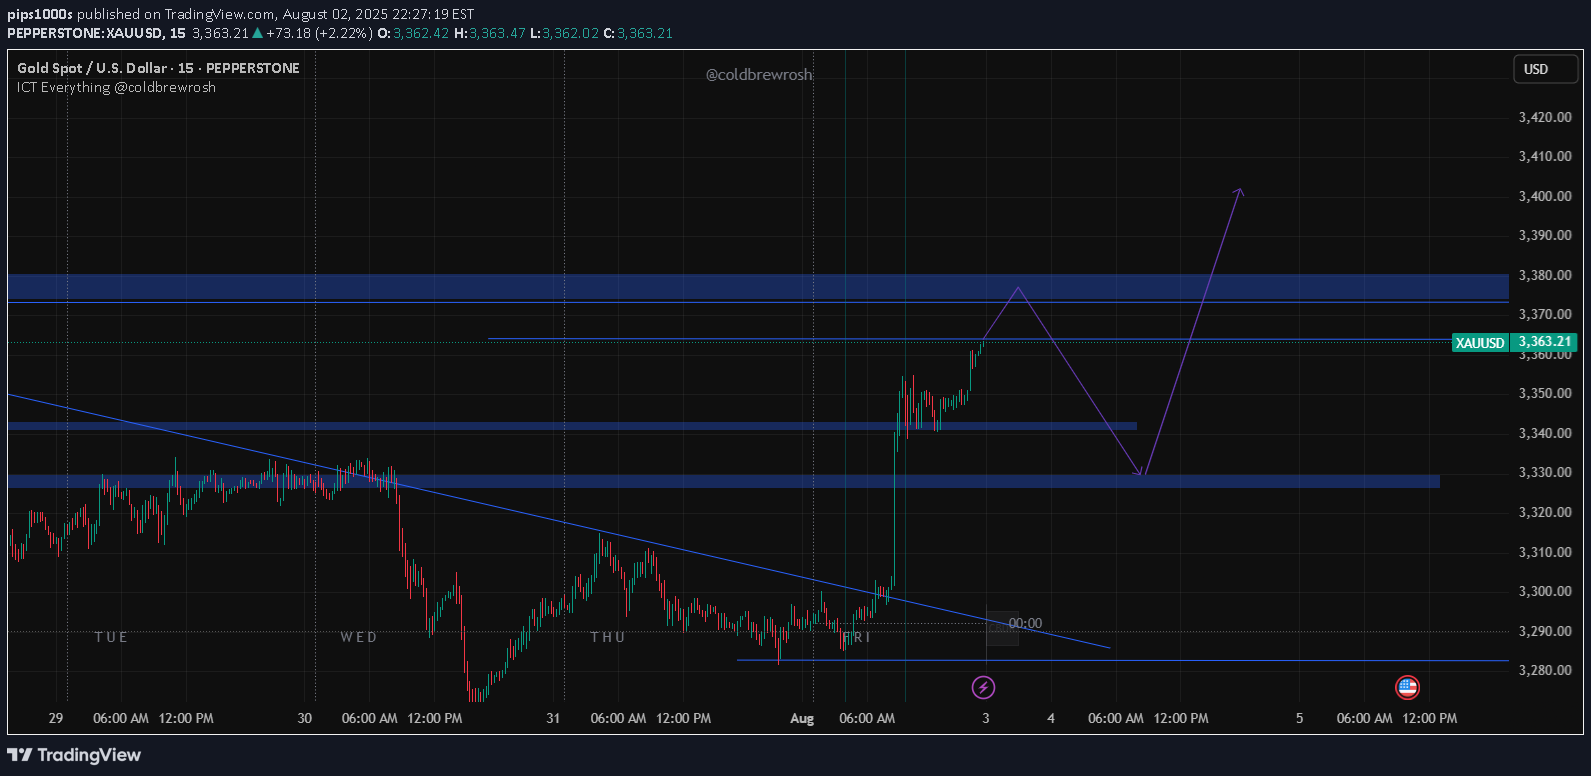Click the 3,340.00 price axis label
Image resolution: width=1591 pixels, height=776 pixels.
coord(1545,433)
